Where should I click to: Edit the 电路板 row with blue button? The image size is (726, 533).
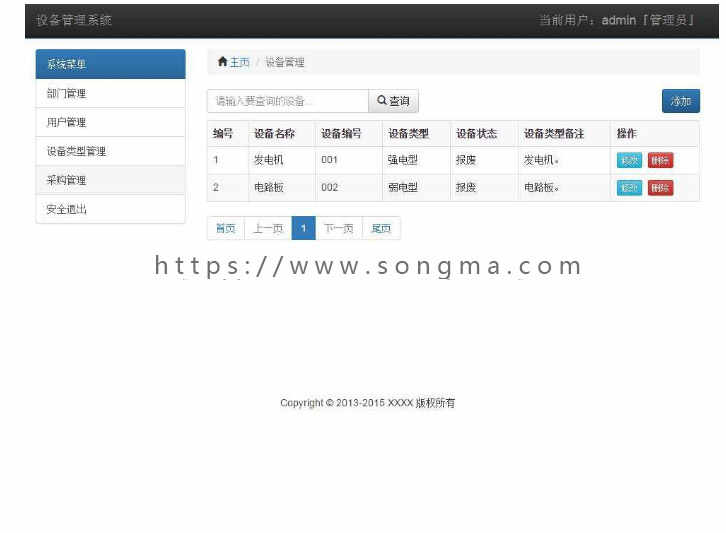tap(629, 188)
